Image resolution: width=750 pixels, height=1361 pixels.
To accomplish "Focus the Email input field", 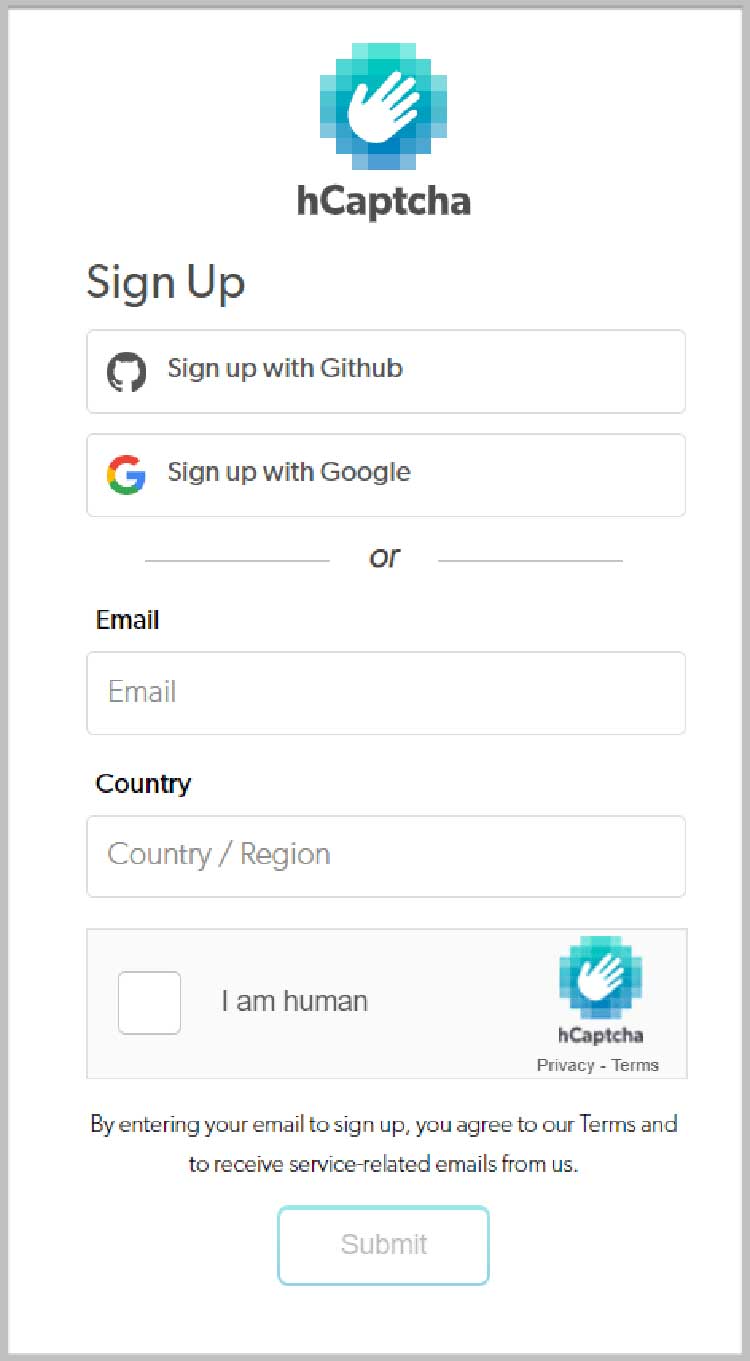I will coord(386,693).
